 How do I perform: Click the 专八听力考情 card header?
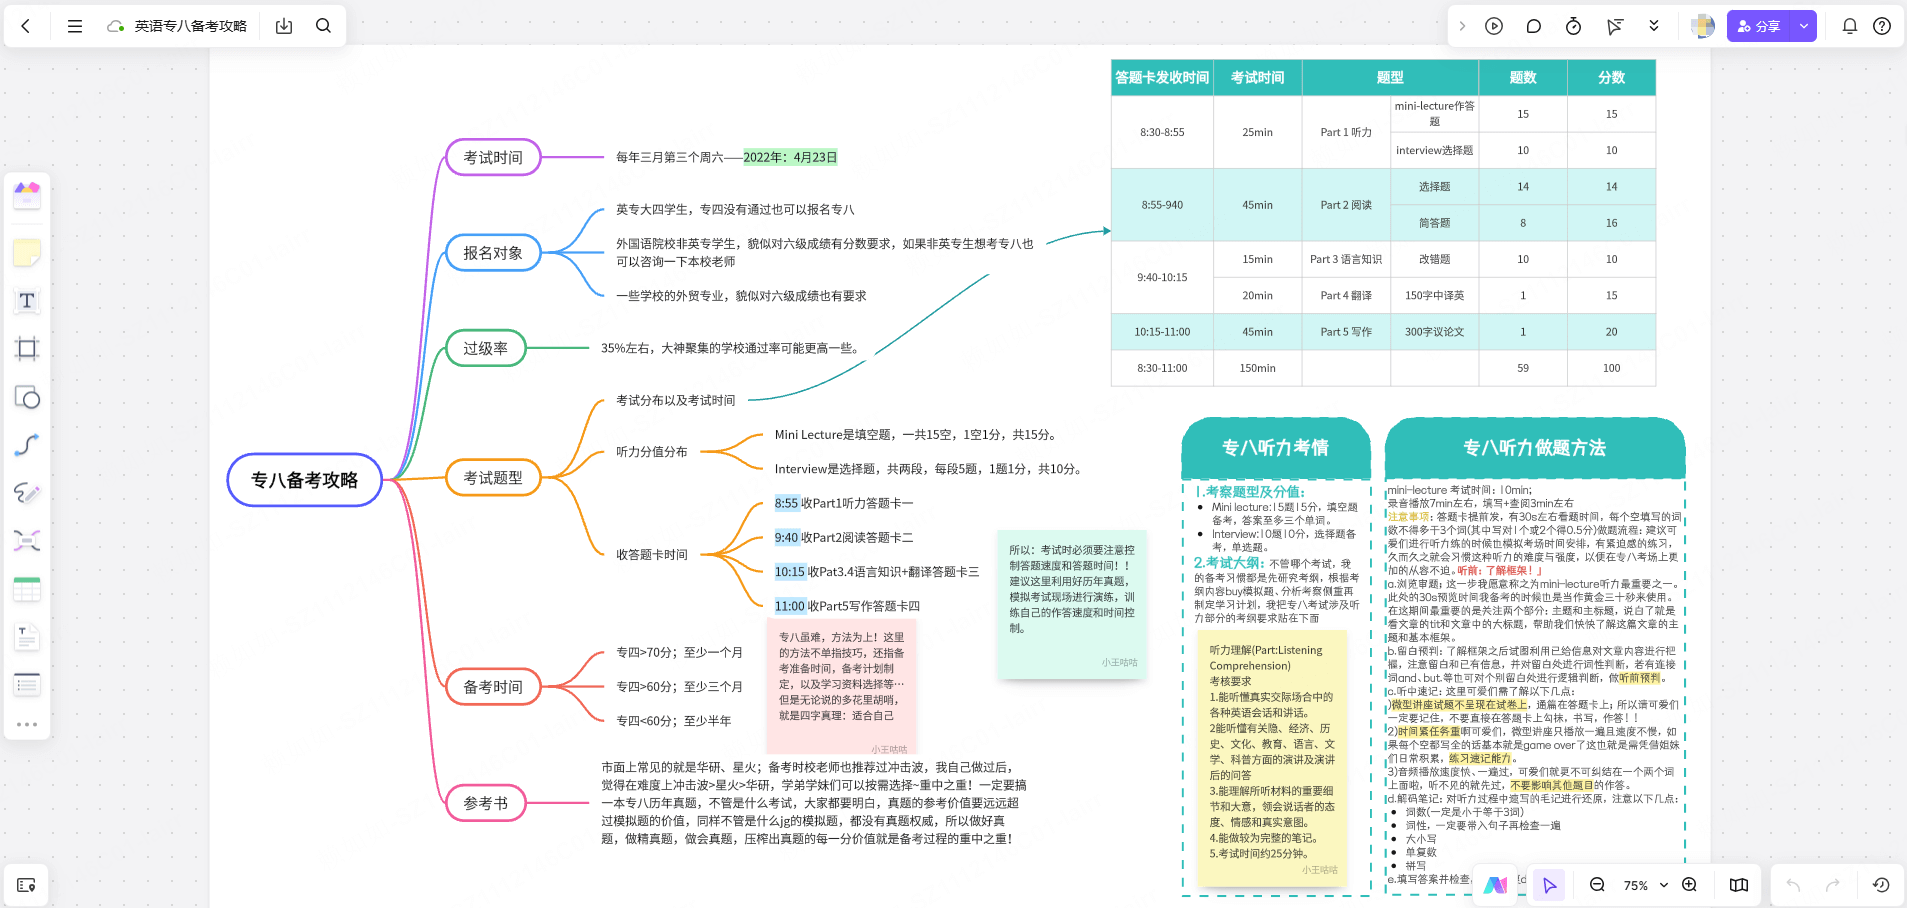coord(1276,448)
